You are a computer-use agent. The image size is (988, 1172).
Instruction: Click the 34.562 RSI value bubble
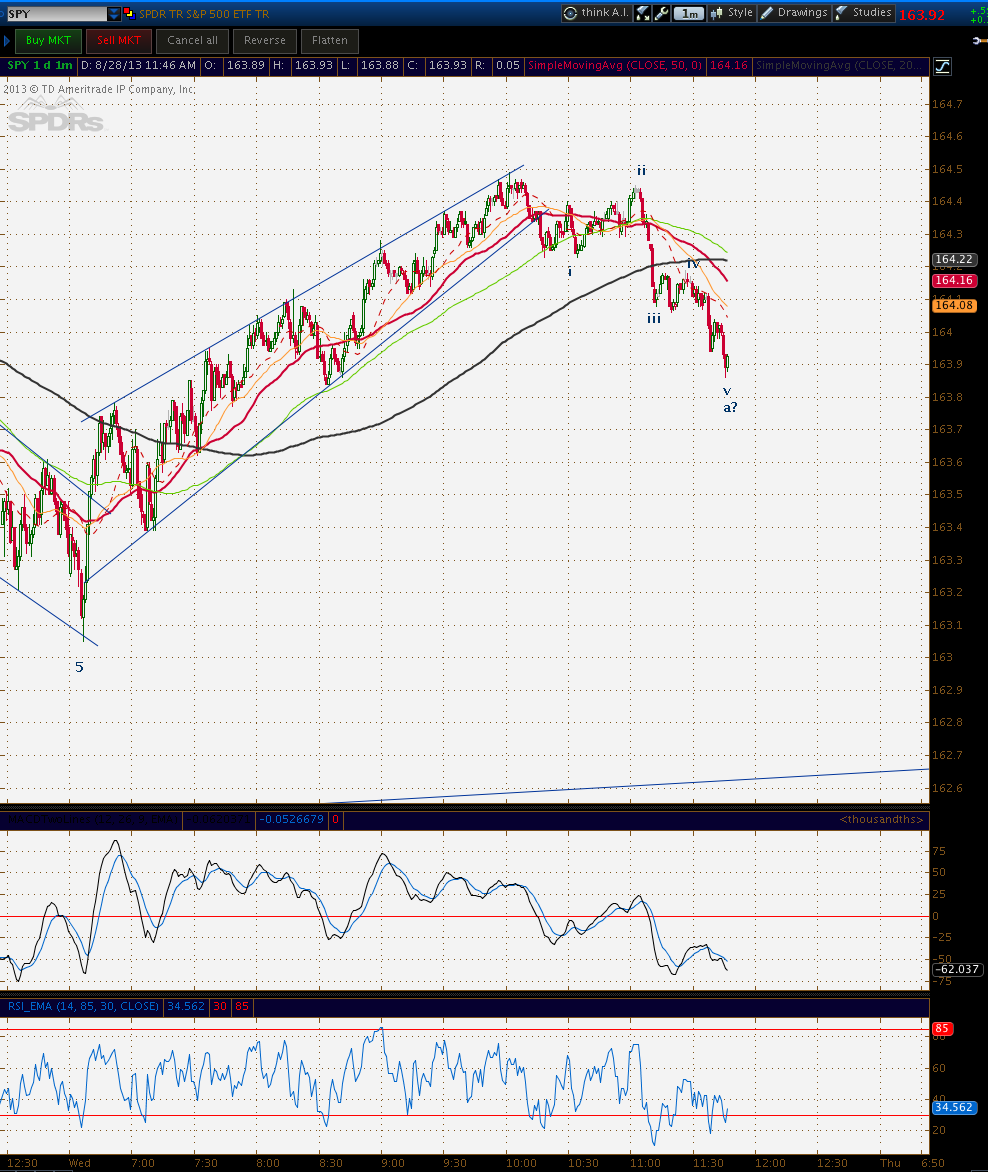click(x=954, y=1108)
